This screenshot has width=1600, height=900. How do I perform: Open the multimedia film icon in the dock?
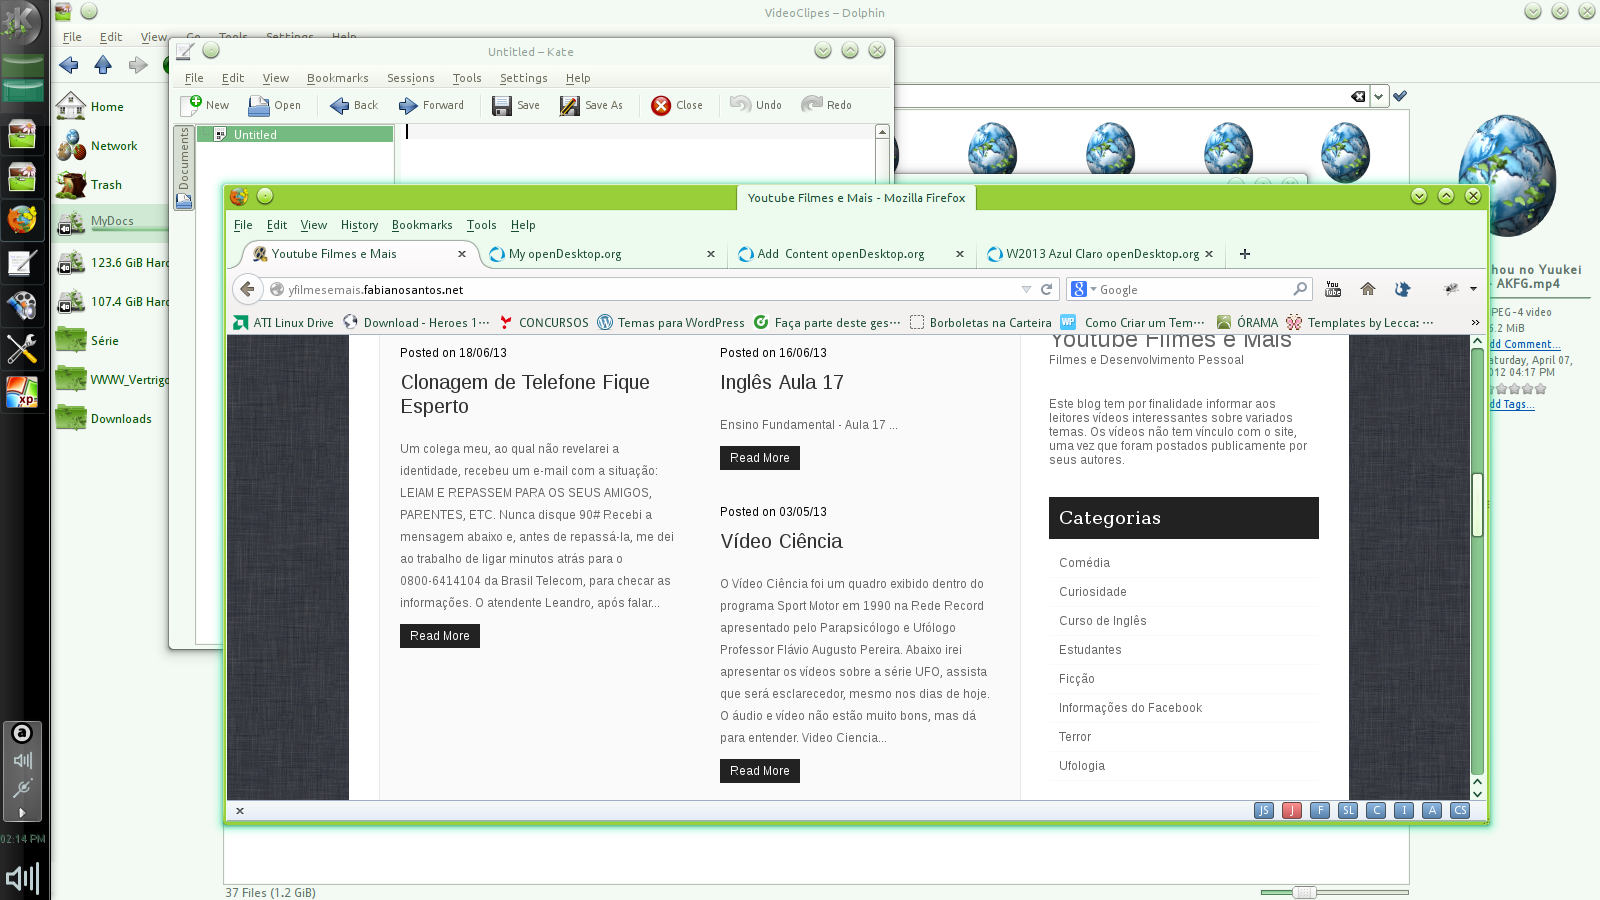click(22, 304)
